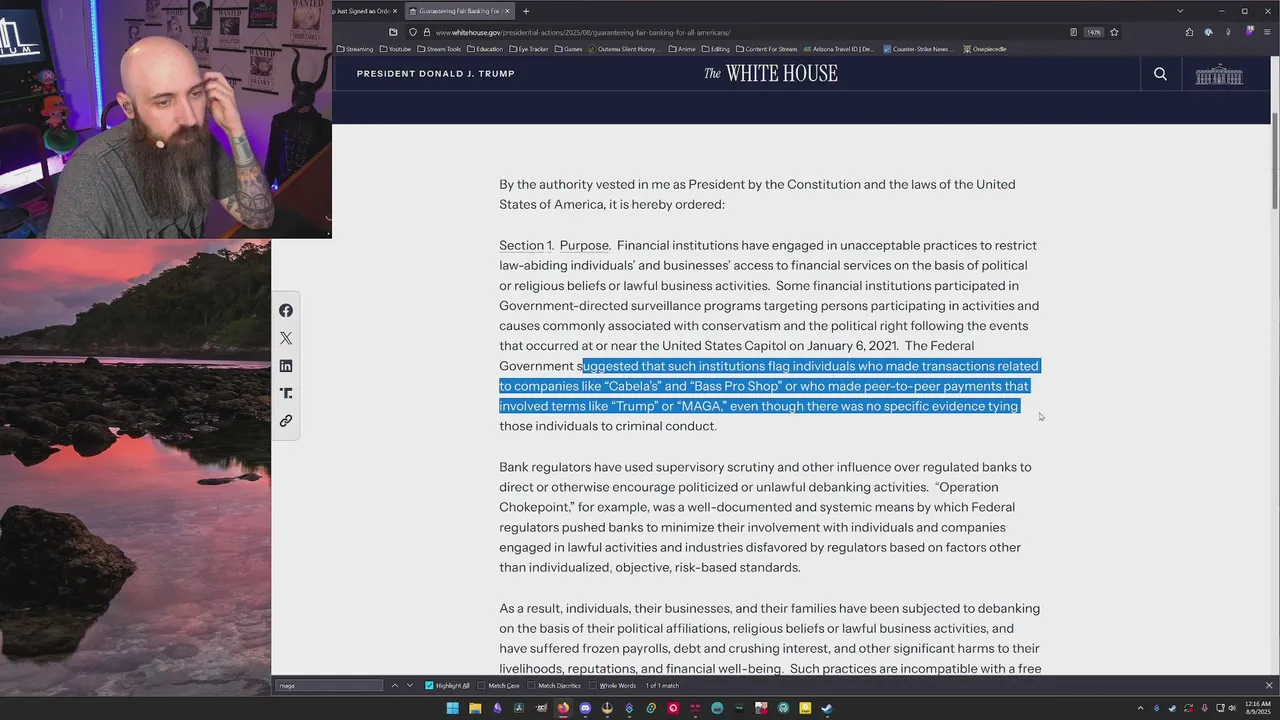Viewport: 1280px width, 720px height.
Task: Open a new browser tab
Action: [526, 11]
